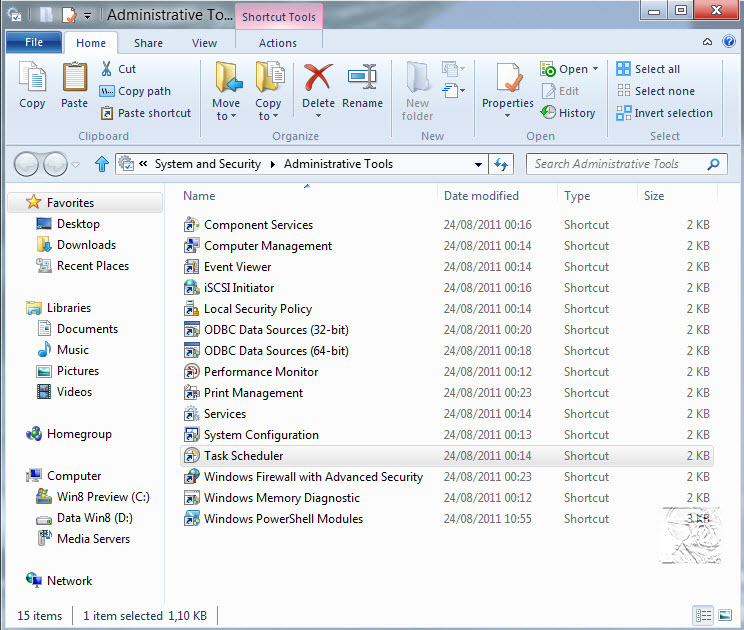Switch to the Share ribbon tab

coord(148,43)
